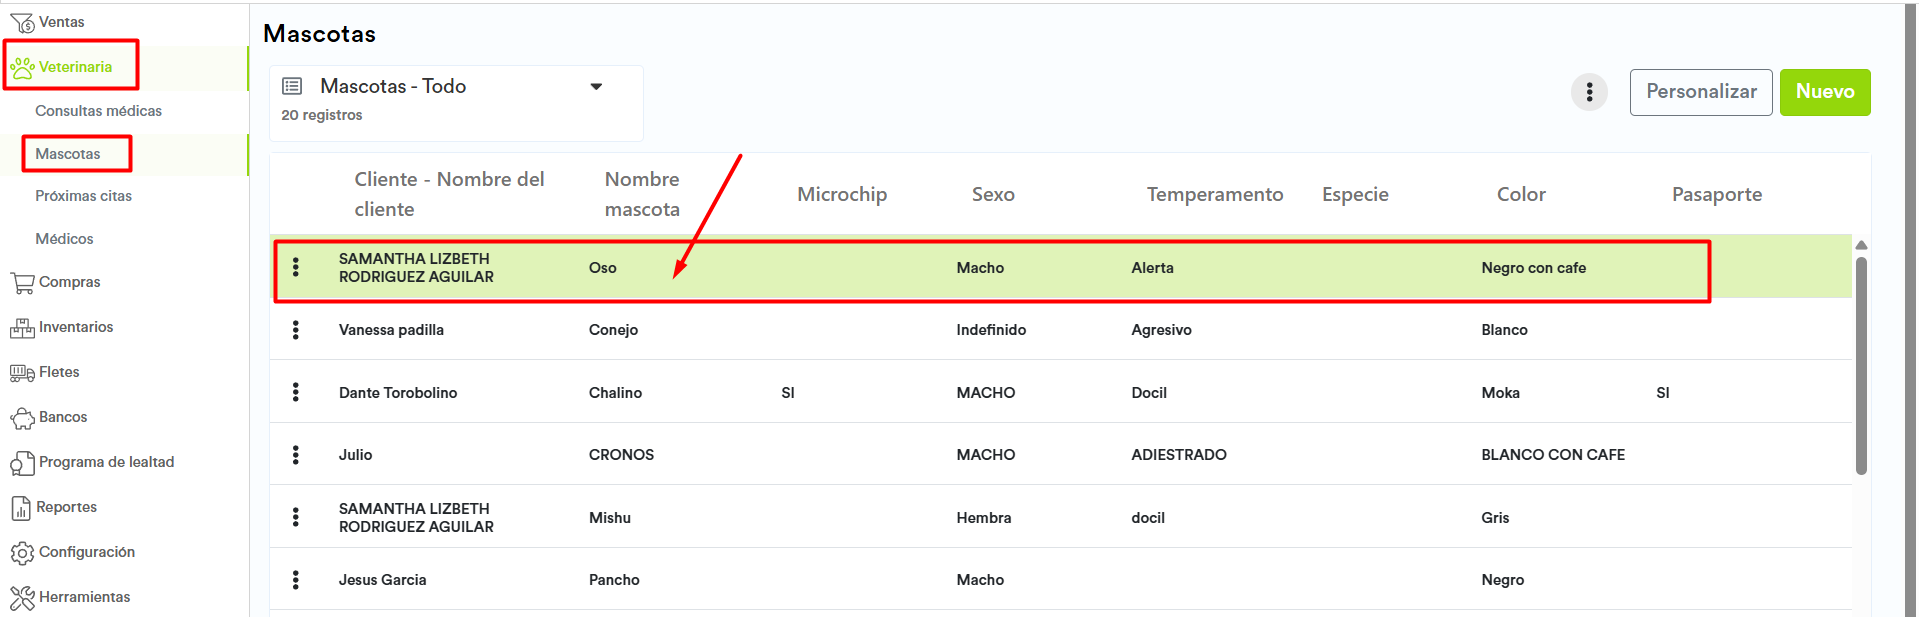Click the Veterinaria paw icon
This screenshot has width=1919, height=617.
tap(22, 68)
